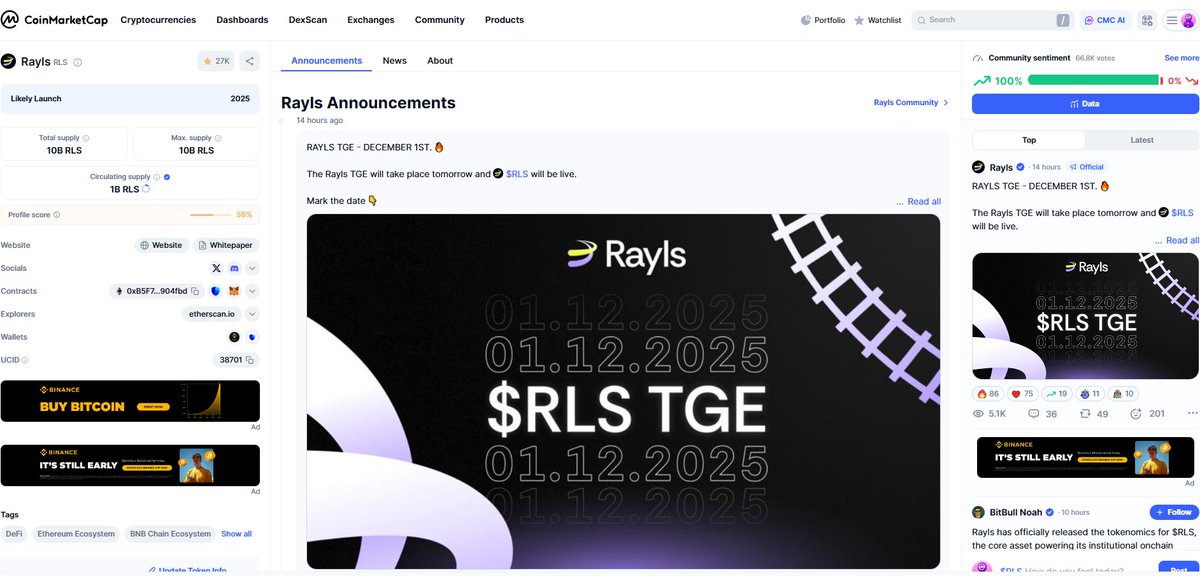The width and height of the screenshot is (1200, 576).
Task: Repost the Rayls post (49)
Action: pyautogui.click(x=1094, y=414)
